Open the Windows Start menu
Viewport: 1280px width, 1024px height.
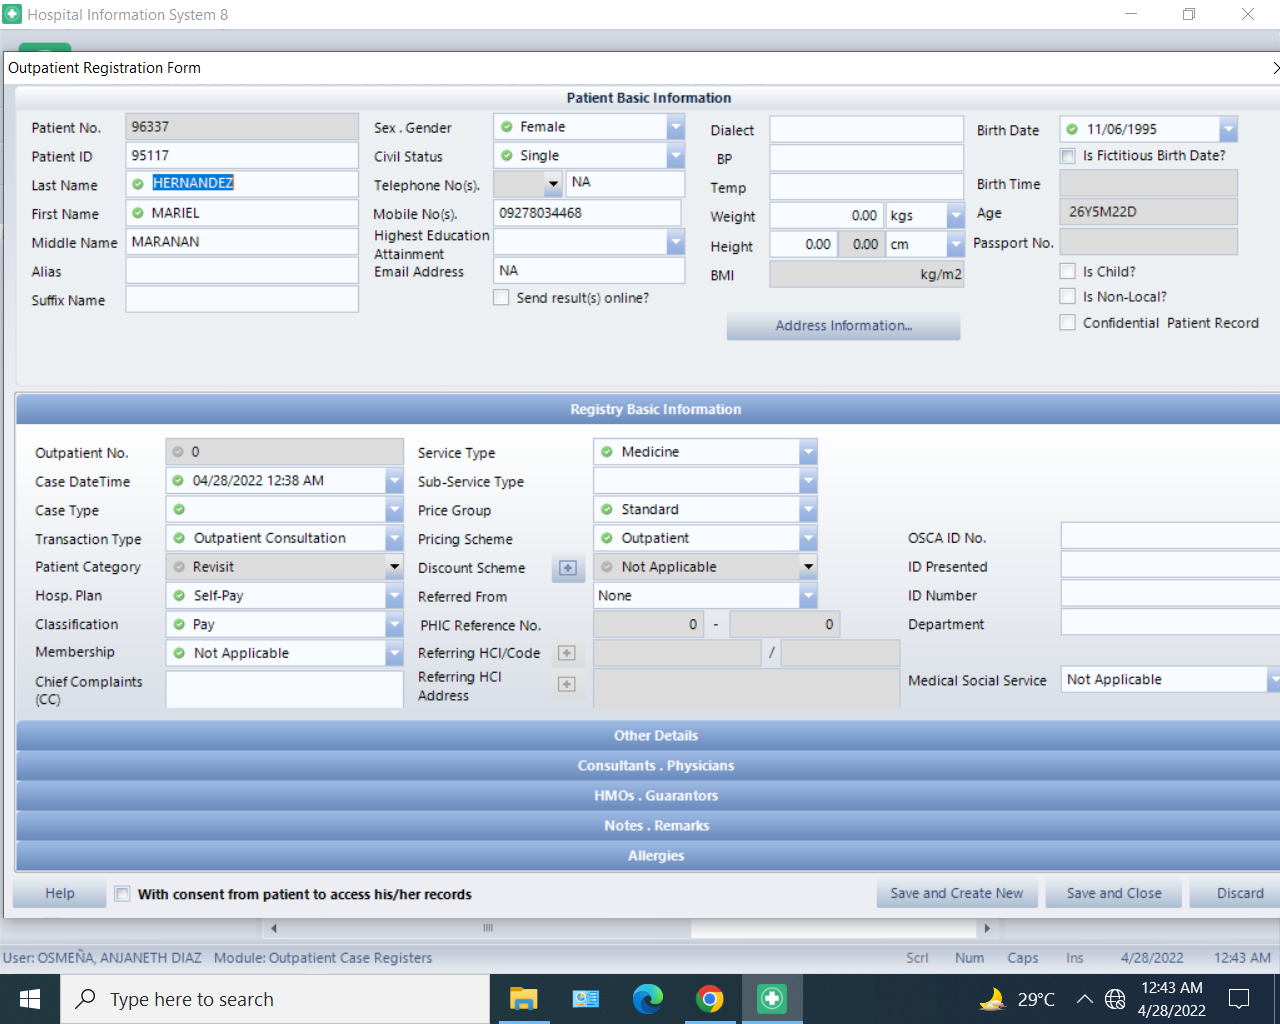point(30,999)
